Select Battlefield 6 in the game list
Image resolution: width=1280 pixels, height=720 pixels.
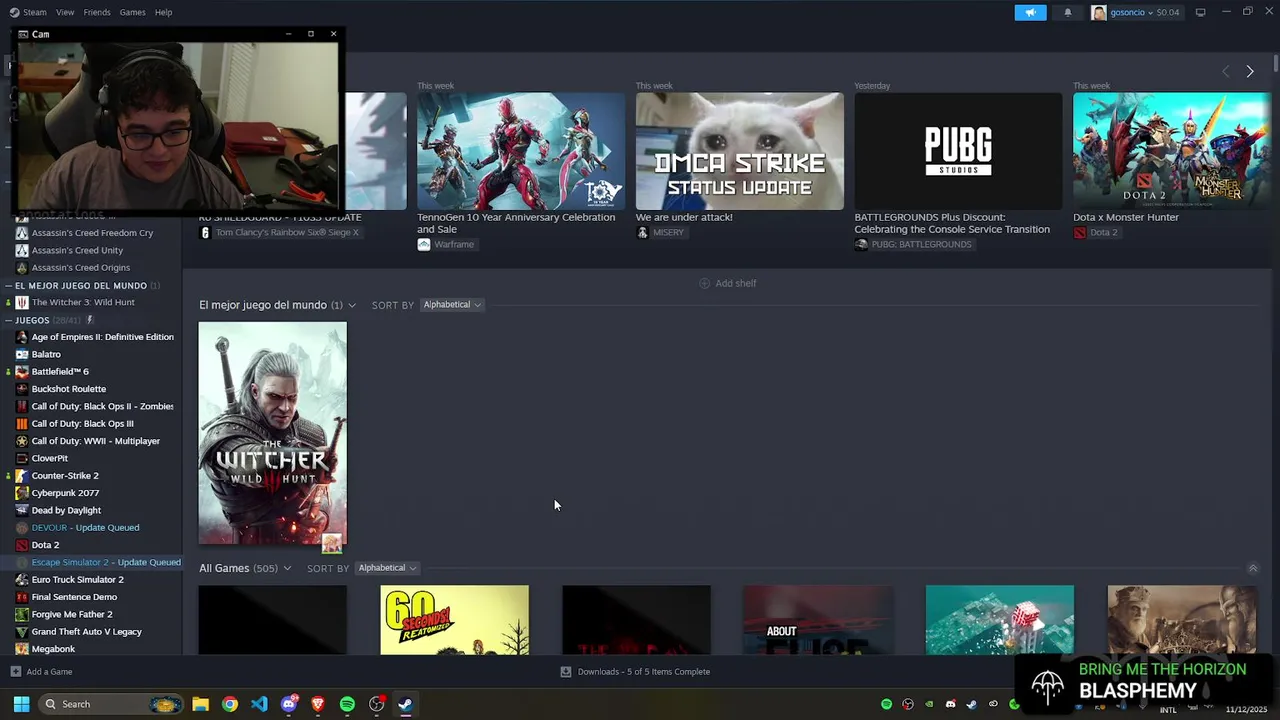60,371
